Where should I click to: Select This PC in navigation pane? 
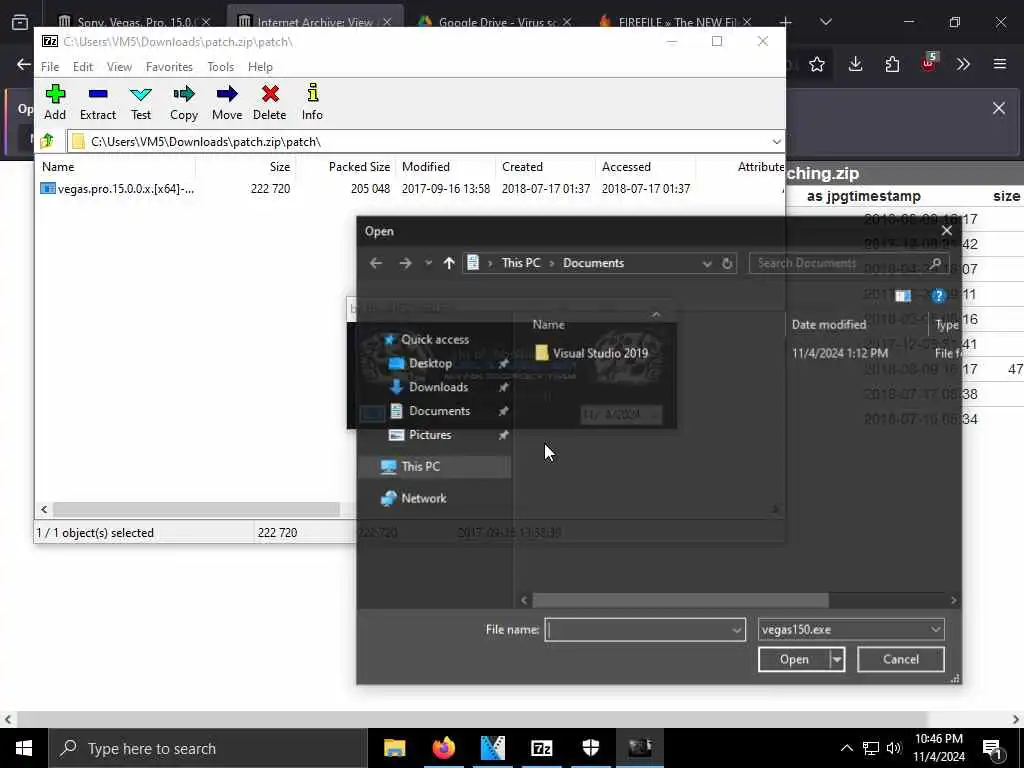[x=421, y=466]
